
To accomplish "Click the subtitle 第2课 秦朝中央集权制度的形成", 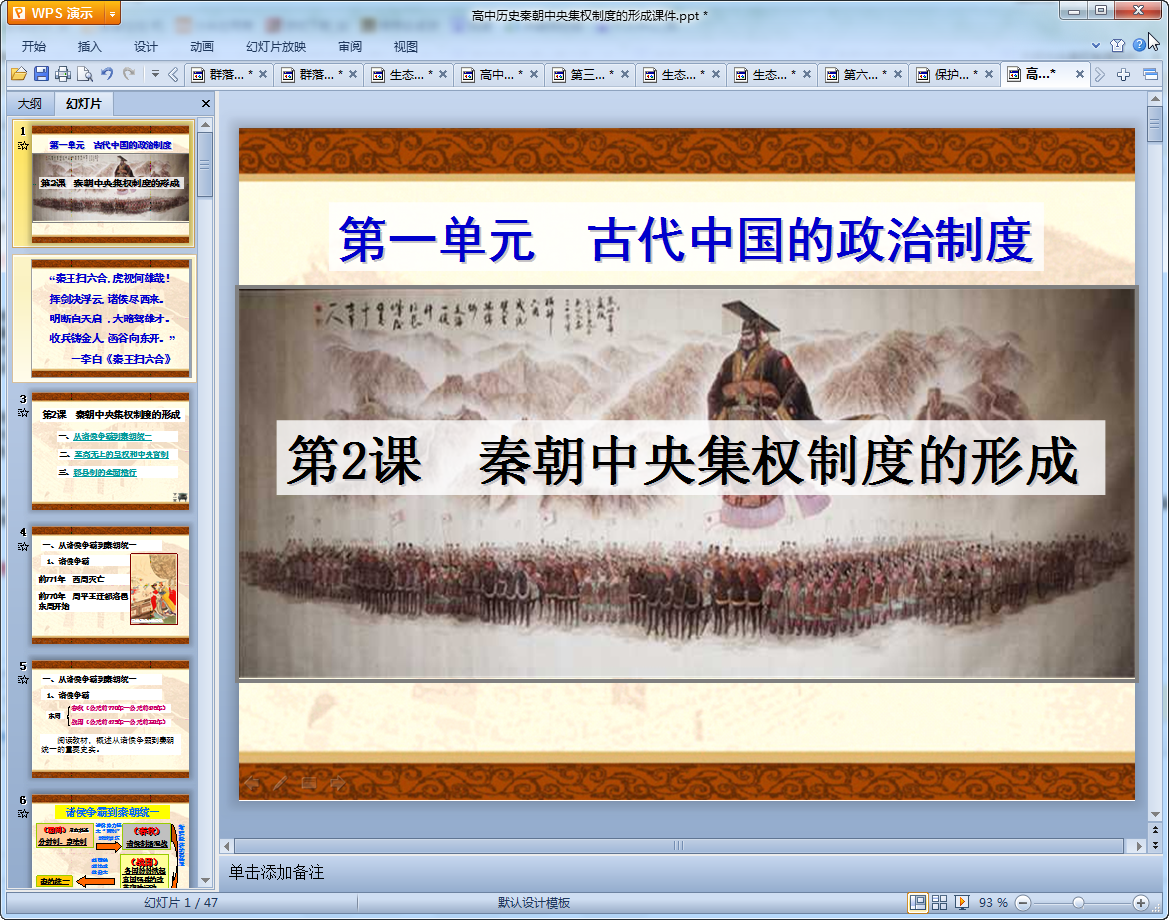I will click(683, 460).
